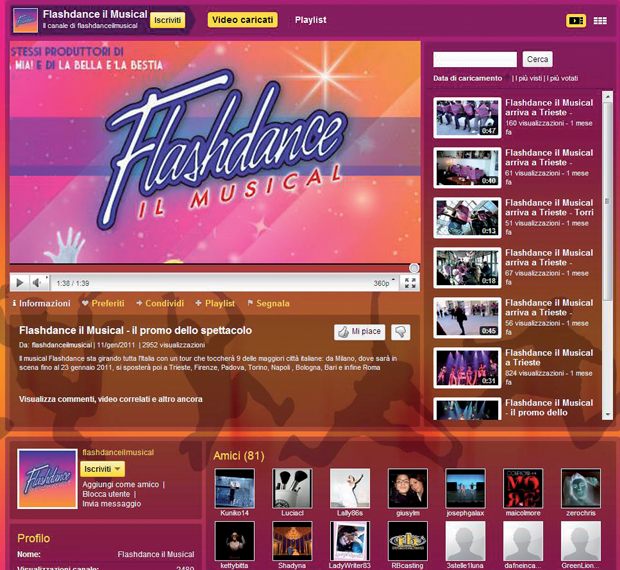Open friend kettybitta avatar
620x570 pixels.
tap(234, 541)
